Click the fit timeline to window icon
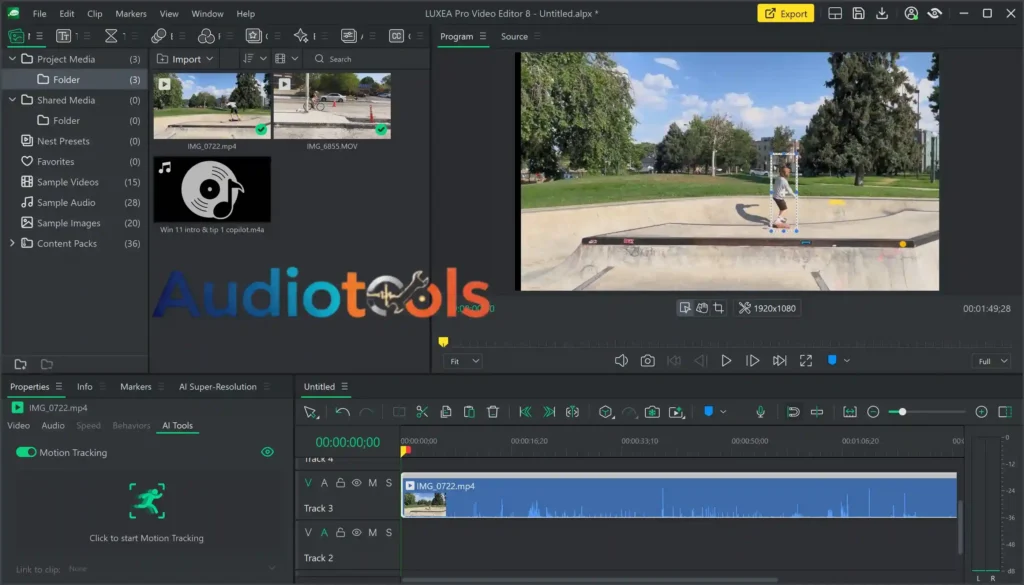 pos(850,412)
